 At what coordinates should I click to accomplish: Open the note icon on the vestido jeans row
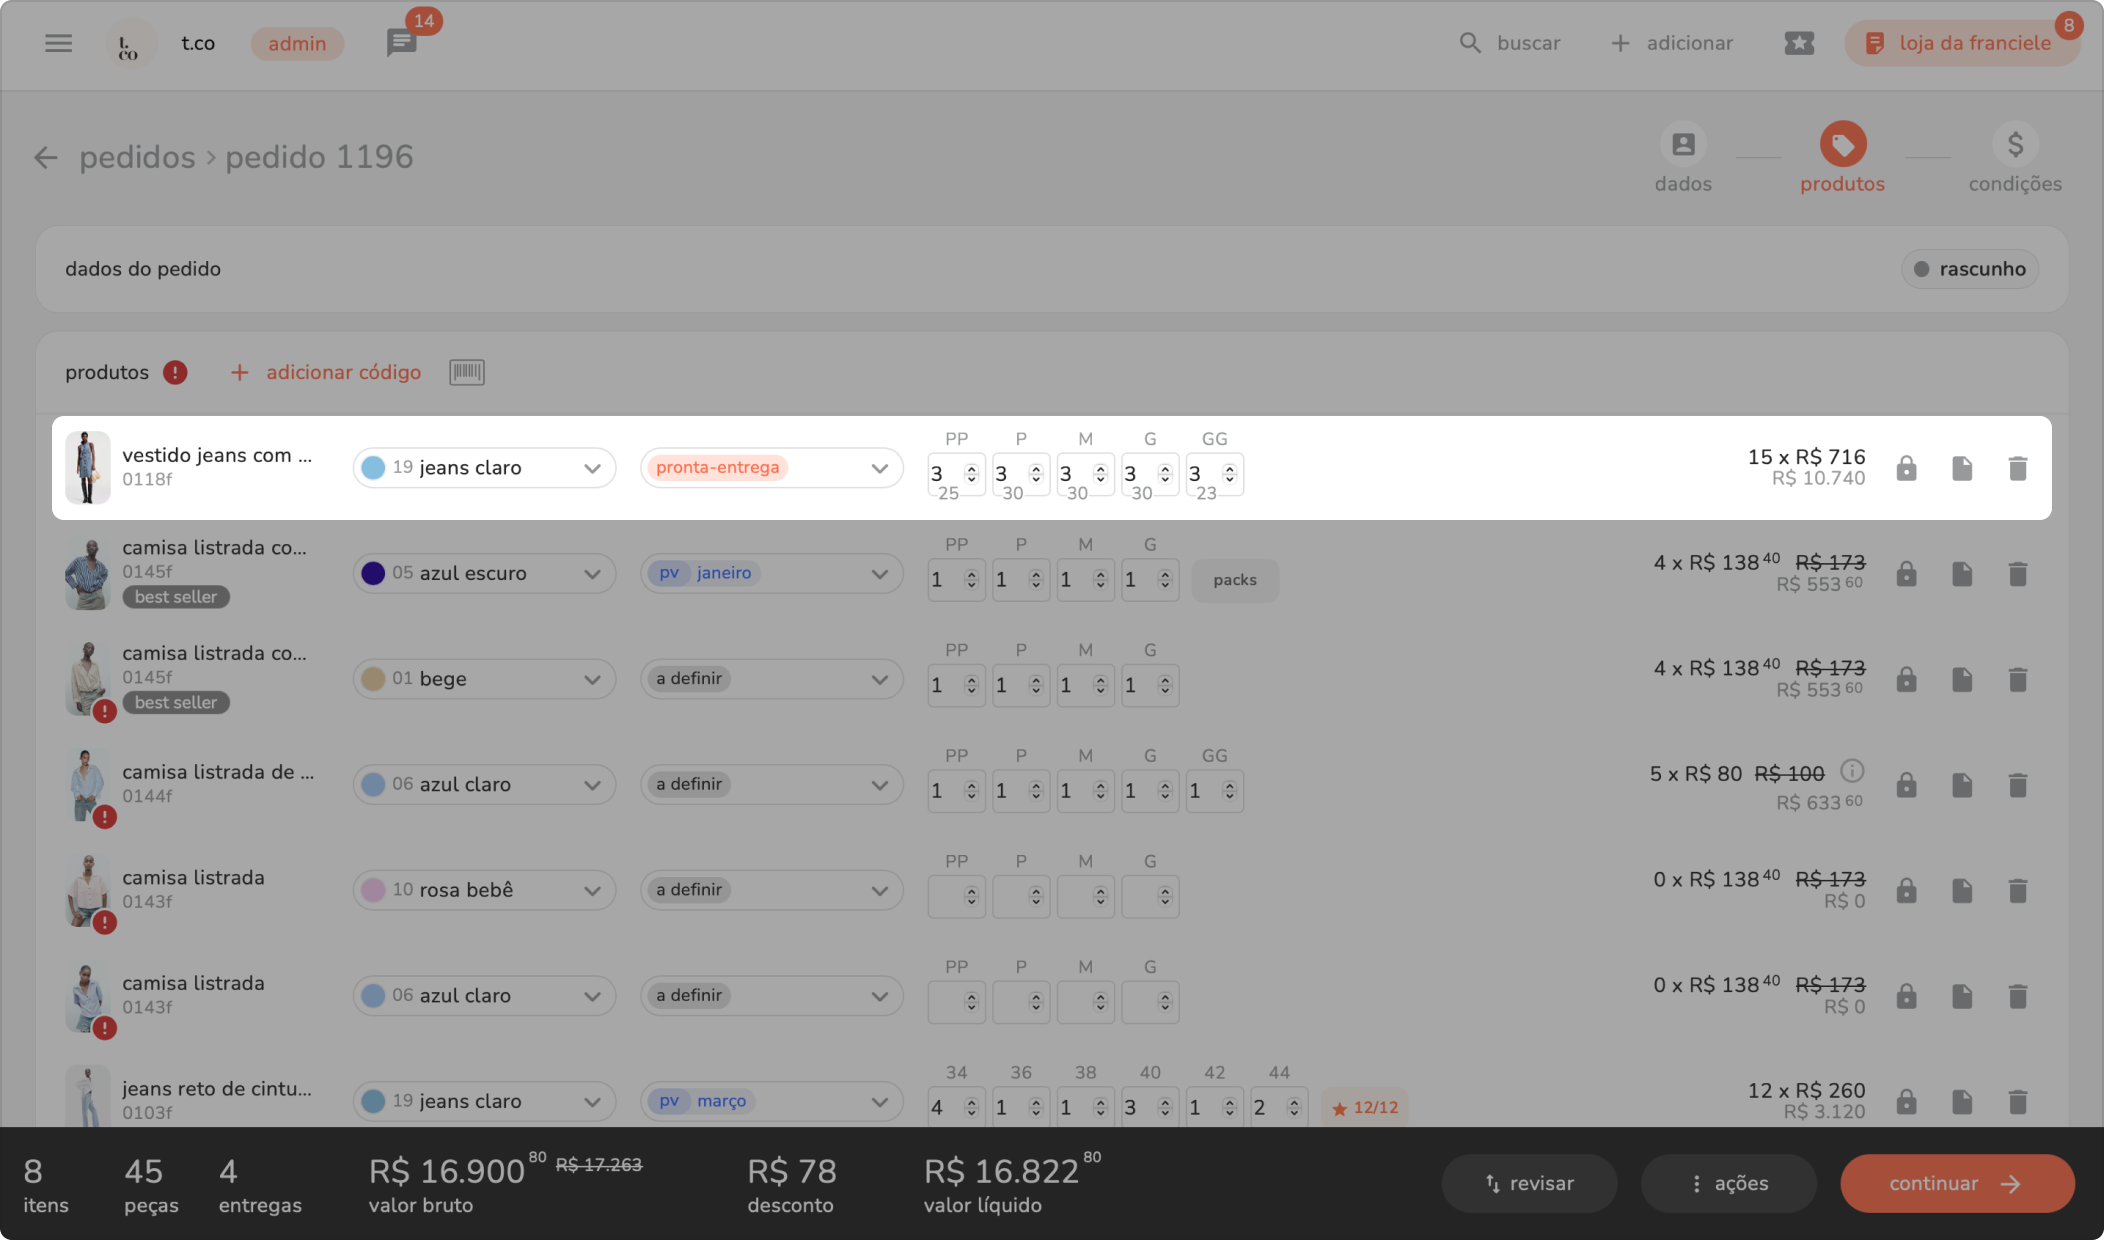coord(1961,468)
